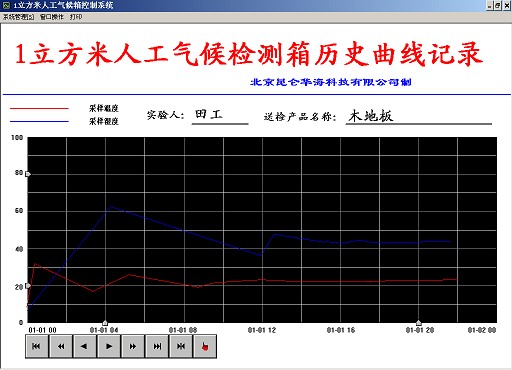Click the red hand pointer button
The width and height of the screenshot is (512, 370).
click(x=205, y=346)
